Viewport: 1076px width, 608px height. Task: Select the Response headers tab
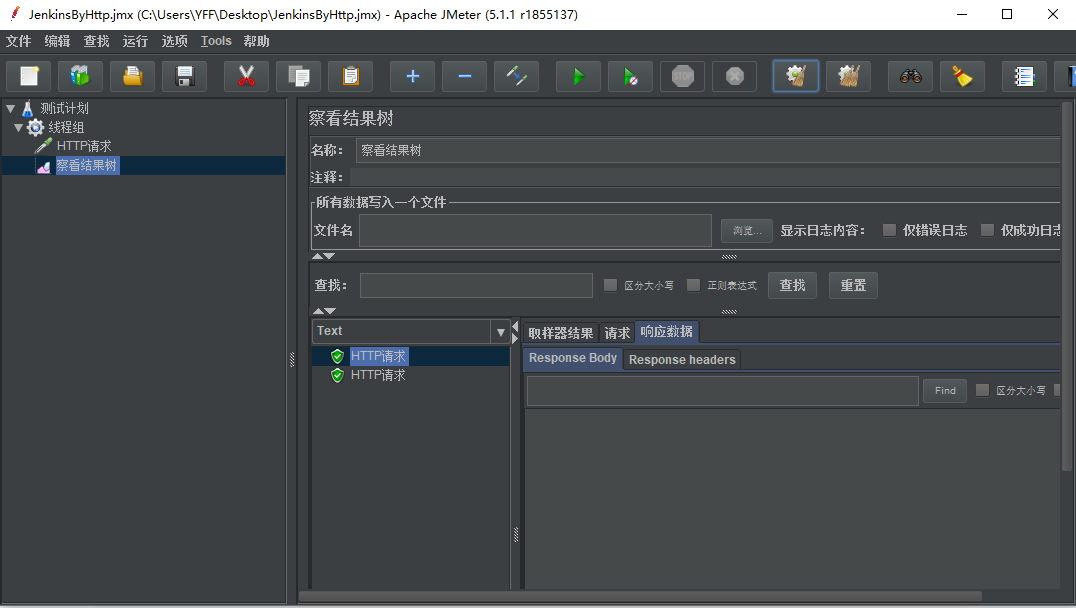point(682,360)
